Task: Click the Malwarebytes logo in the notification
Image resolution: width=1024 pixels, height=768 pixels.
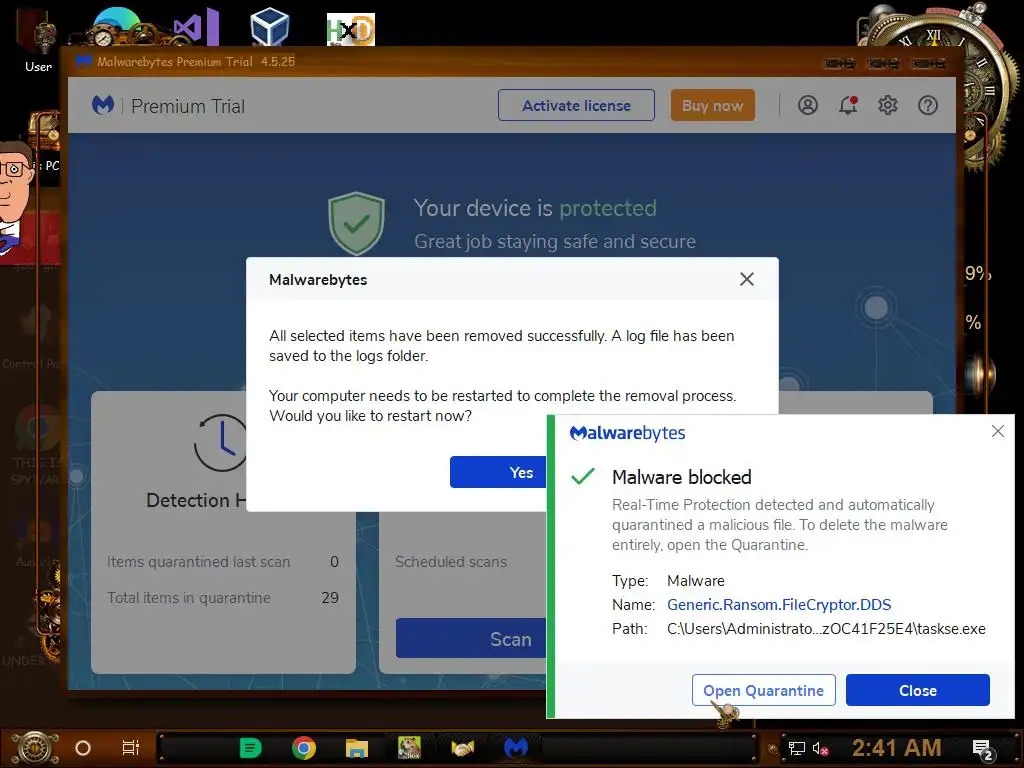Action: [627, 433]
